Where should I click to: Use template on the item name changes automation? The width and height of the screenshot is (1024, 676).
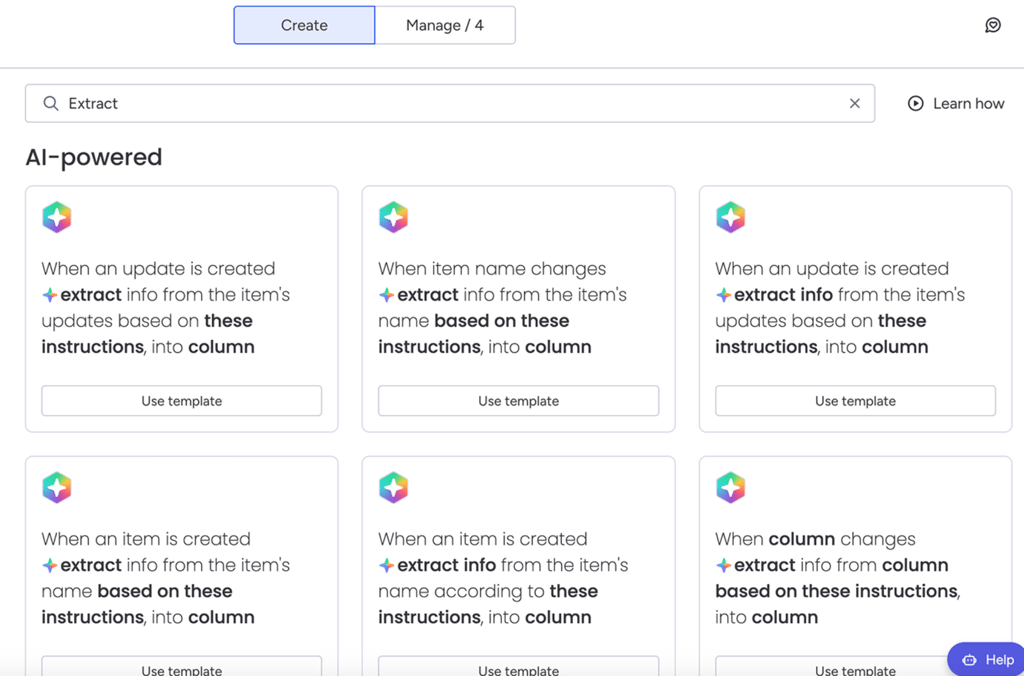coord(518,400)
